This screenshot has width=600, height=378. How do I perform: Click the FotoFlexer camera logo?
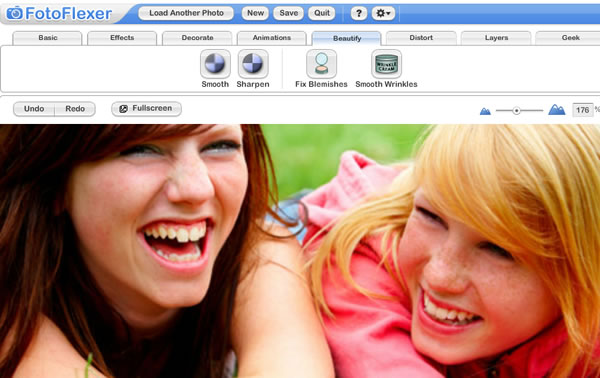[15, 13]
